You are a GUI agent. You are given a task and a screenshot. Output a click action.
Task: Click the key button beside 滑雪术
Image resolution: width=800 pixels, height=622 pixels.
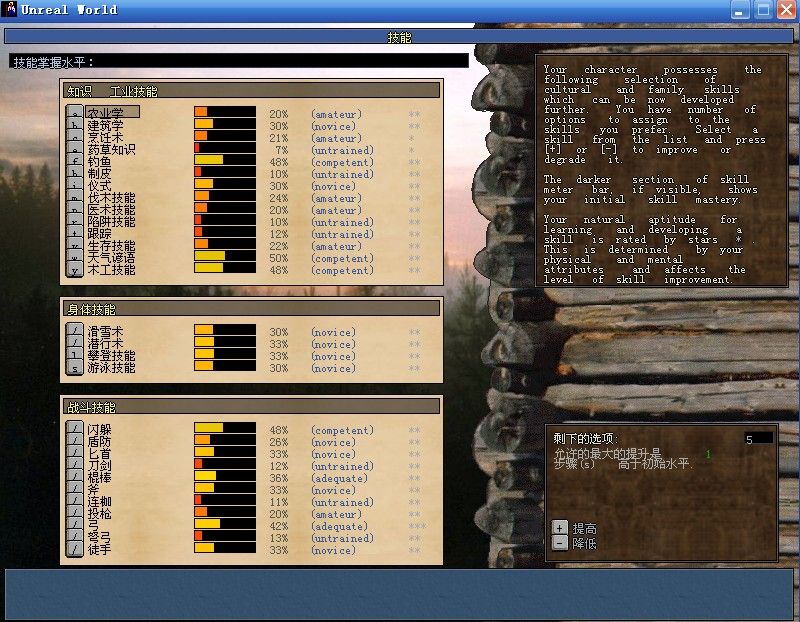[74, 332]
